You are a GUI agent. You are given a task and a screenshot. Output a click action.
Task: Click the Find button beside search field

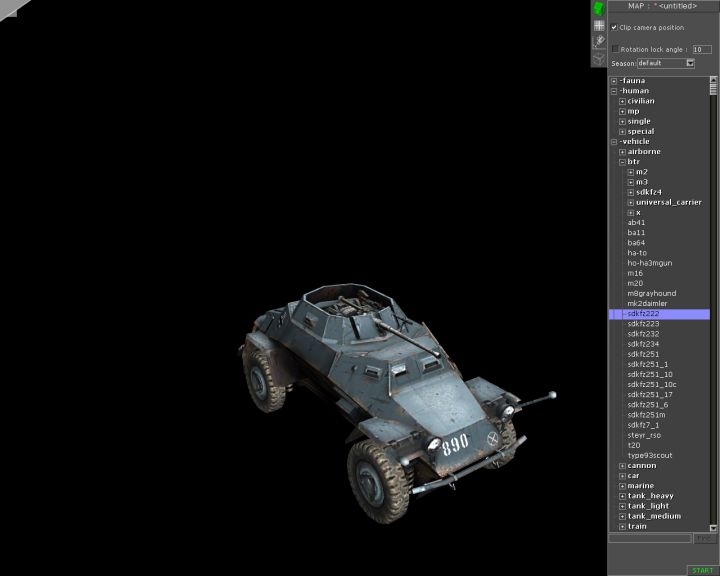click(705, 538)
